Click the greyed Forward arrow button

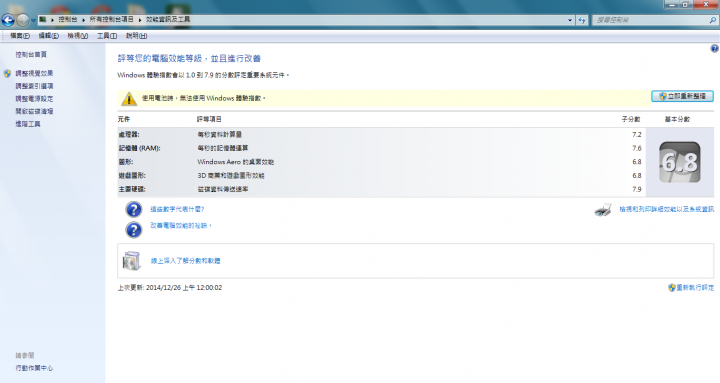[x=22, y=20]
